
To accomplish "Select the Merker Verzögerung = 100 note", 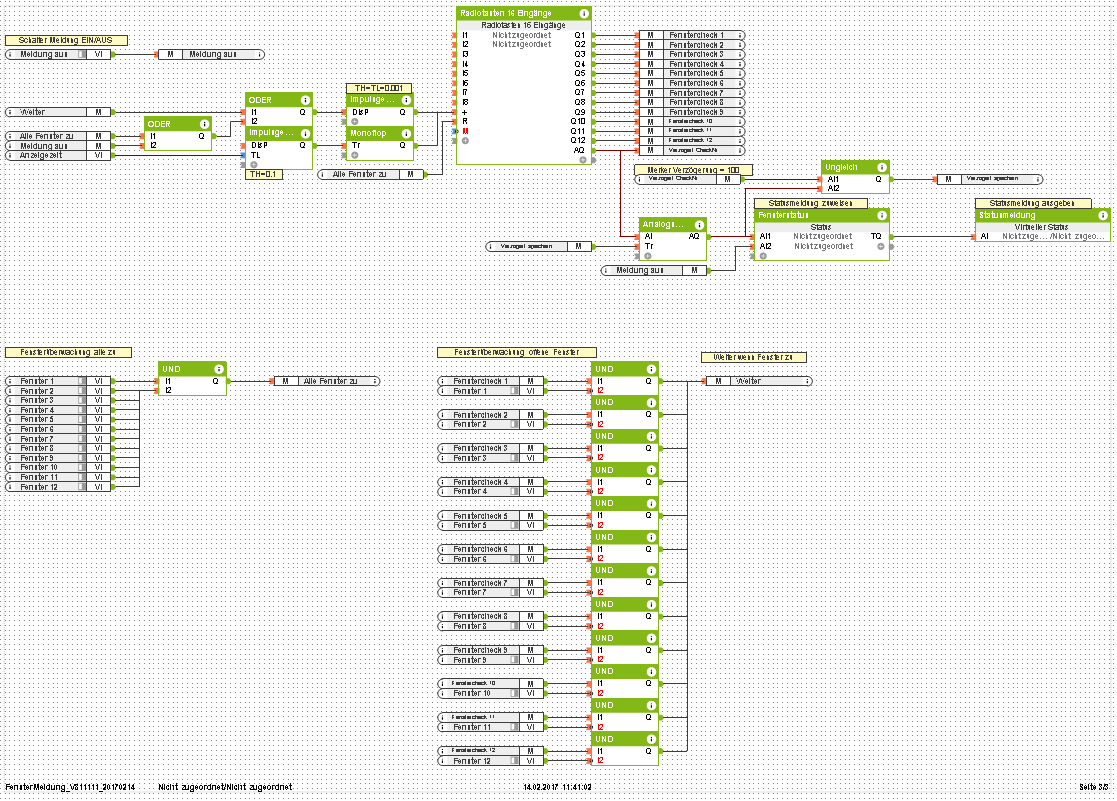I will 693,170.
